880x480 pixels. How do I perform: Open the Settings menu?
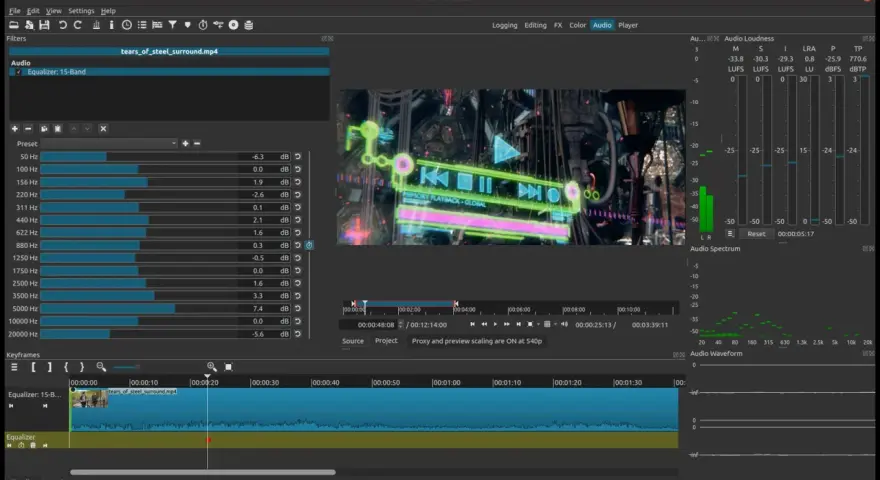[x=81, y=11]
